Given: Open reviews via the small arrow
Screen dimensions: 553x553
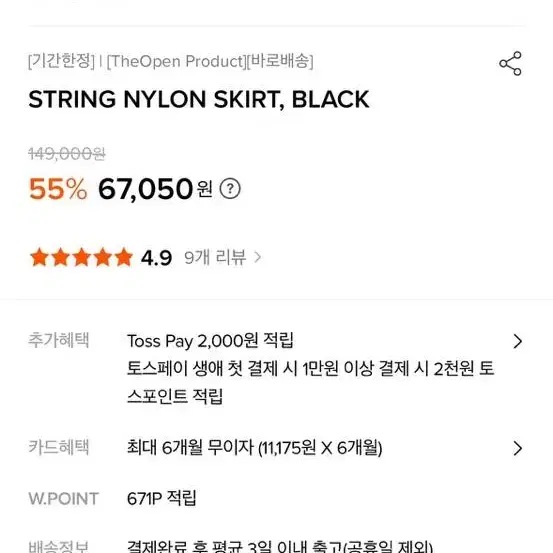Looking at the screenshot, I should 258,257.
